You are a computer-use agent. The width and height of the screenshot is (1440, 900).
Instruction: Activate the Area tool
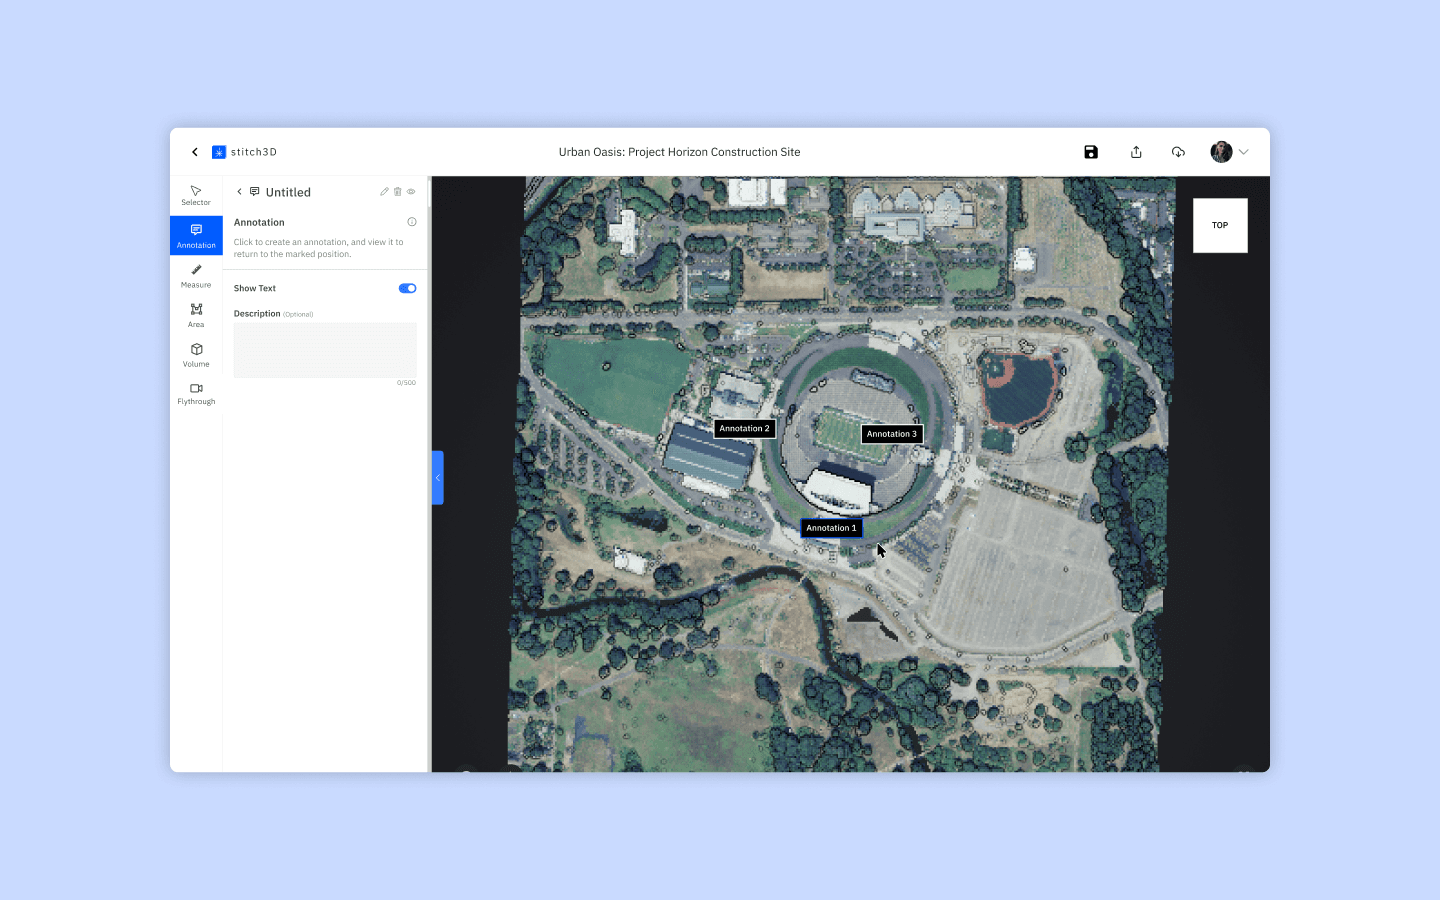[x=196, y=315]
